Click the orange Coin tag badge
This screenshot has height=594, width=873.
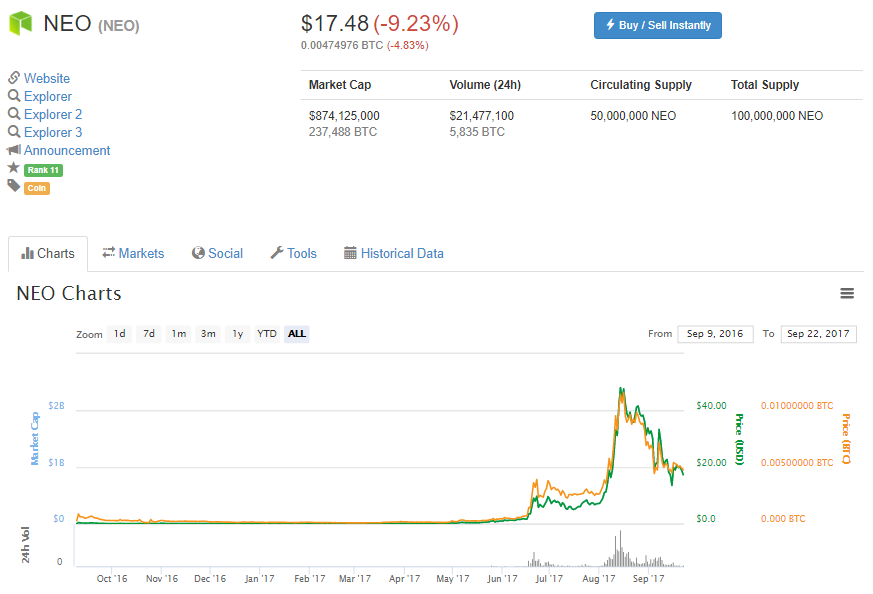pos(37,188)
